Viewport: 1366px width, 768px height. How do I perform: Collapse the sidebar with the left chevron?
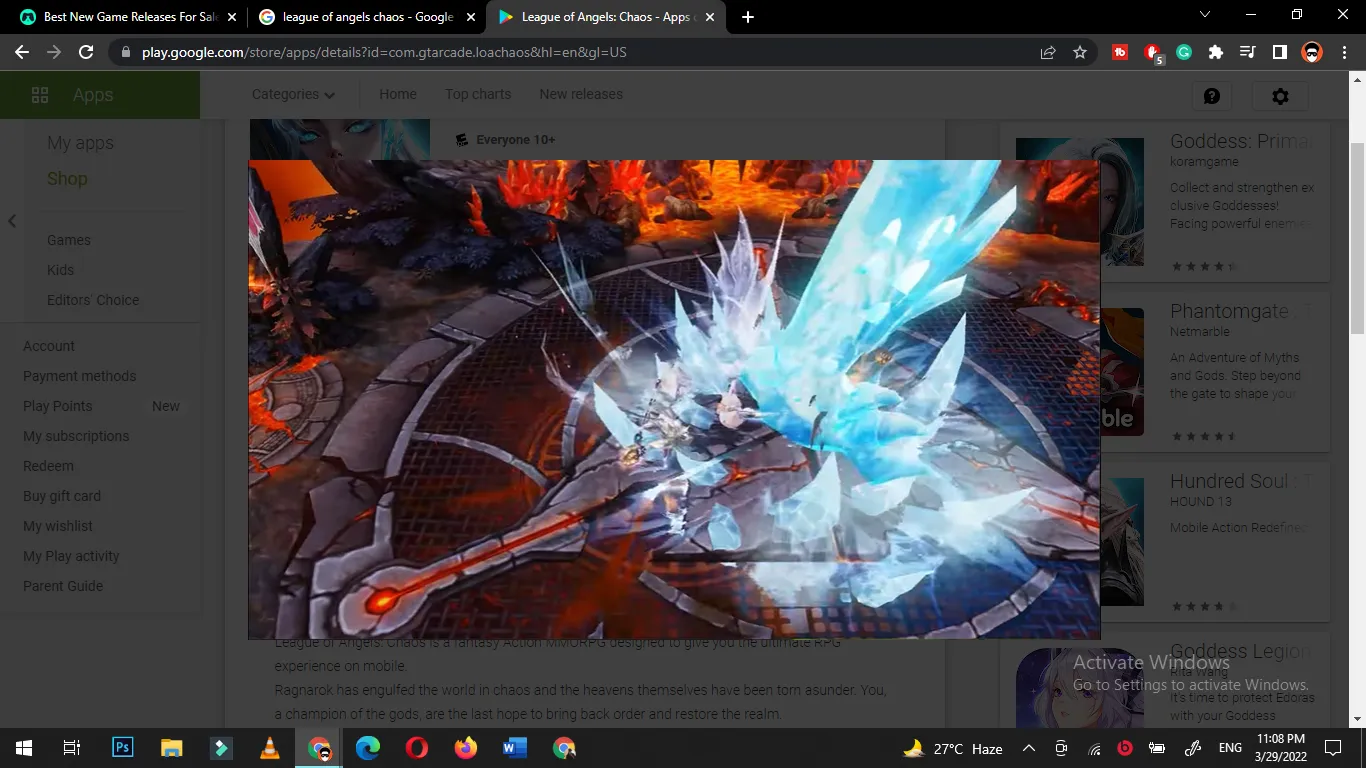[12, 221]
